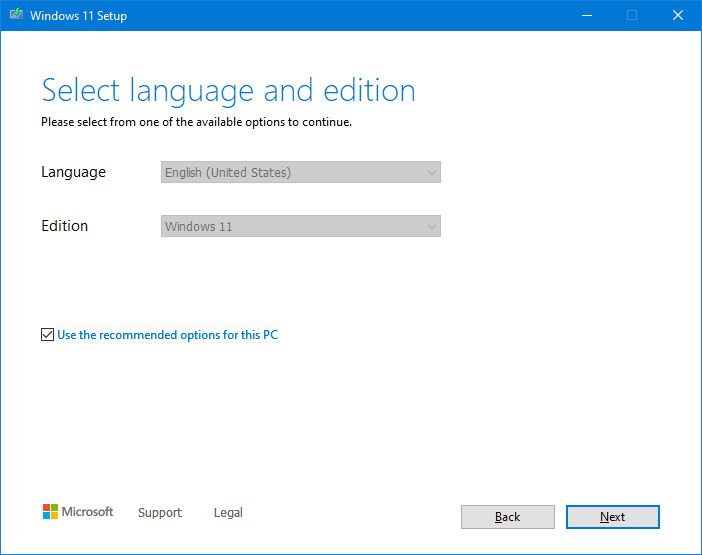This screenshot has height=555, width=702.
Task: Minimize the Windows 11 Setup window
Action: pos(585,16)
